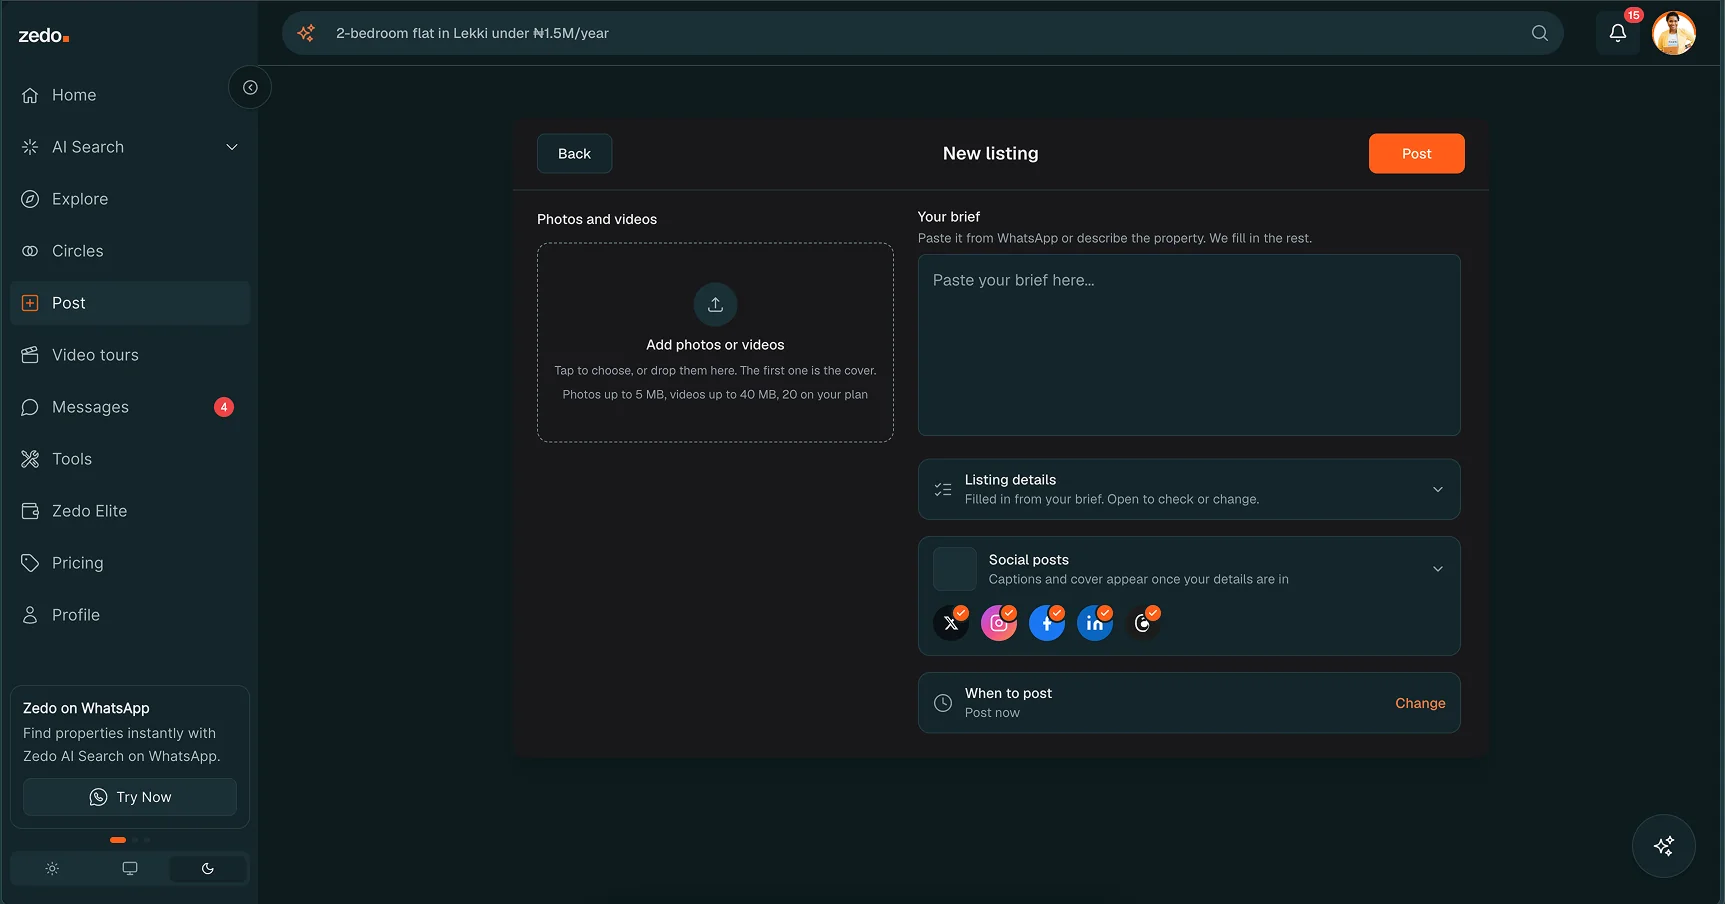
Task: Open Video tours in sidebar
Action: [130, 355]
